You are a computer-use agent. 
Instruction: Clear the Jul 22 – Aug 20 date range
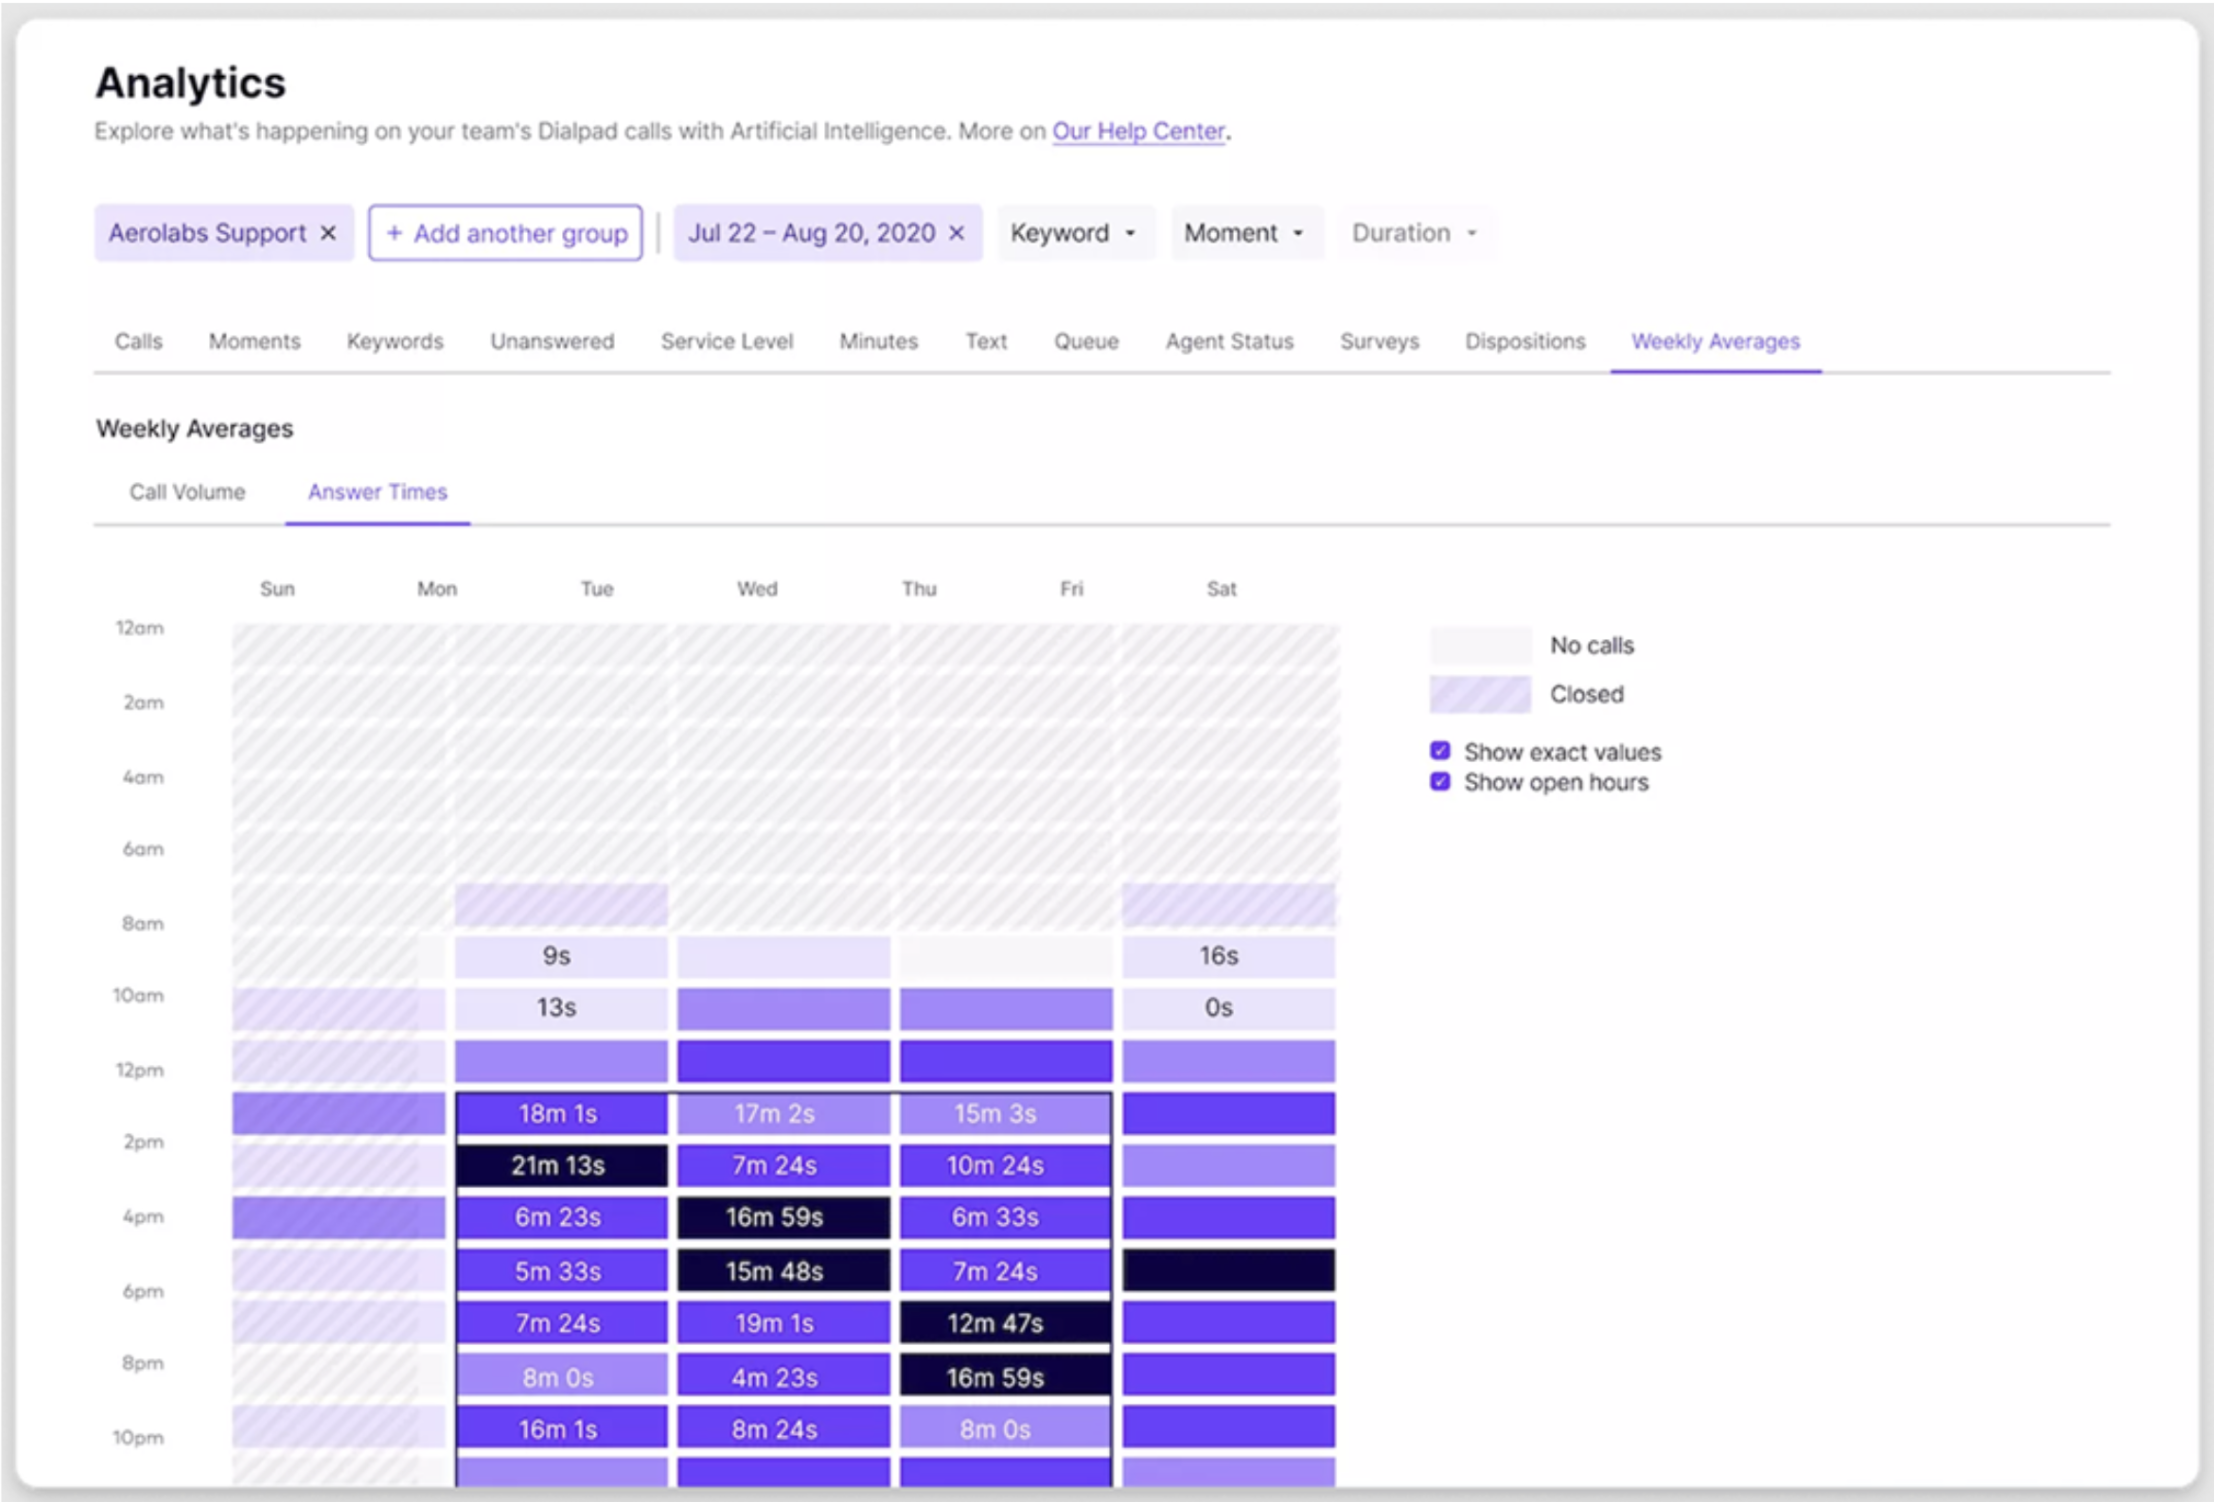955,232
